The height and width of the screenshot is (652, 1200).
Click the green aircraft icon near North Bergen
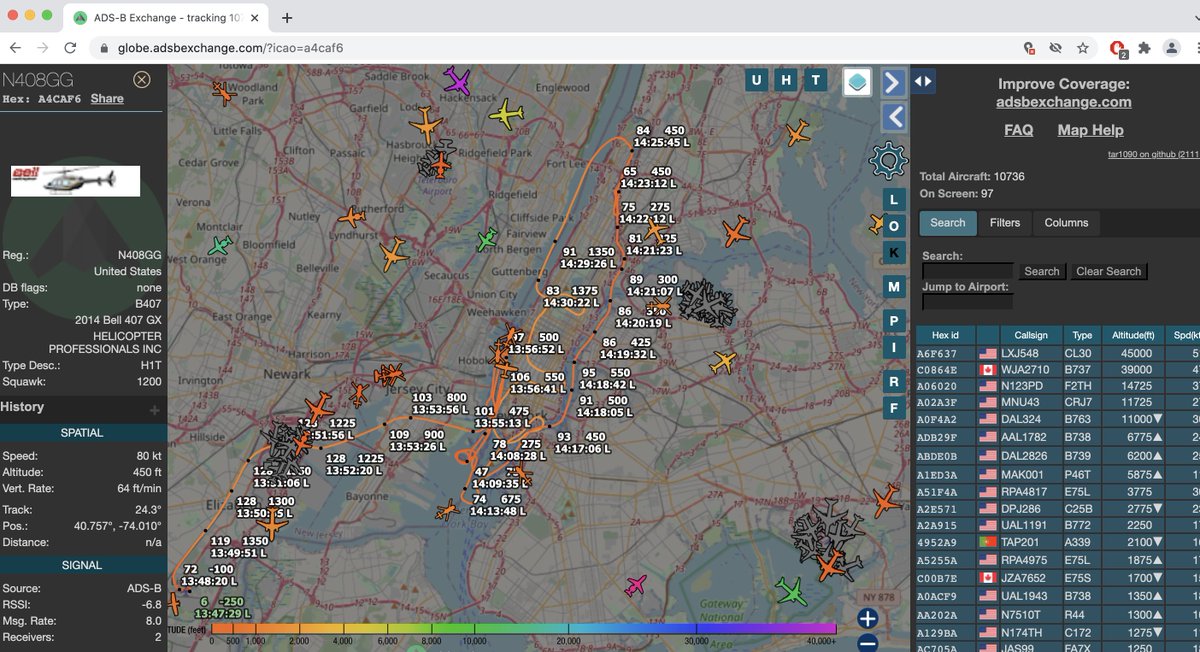click(487, 239)
